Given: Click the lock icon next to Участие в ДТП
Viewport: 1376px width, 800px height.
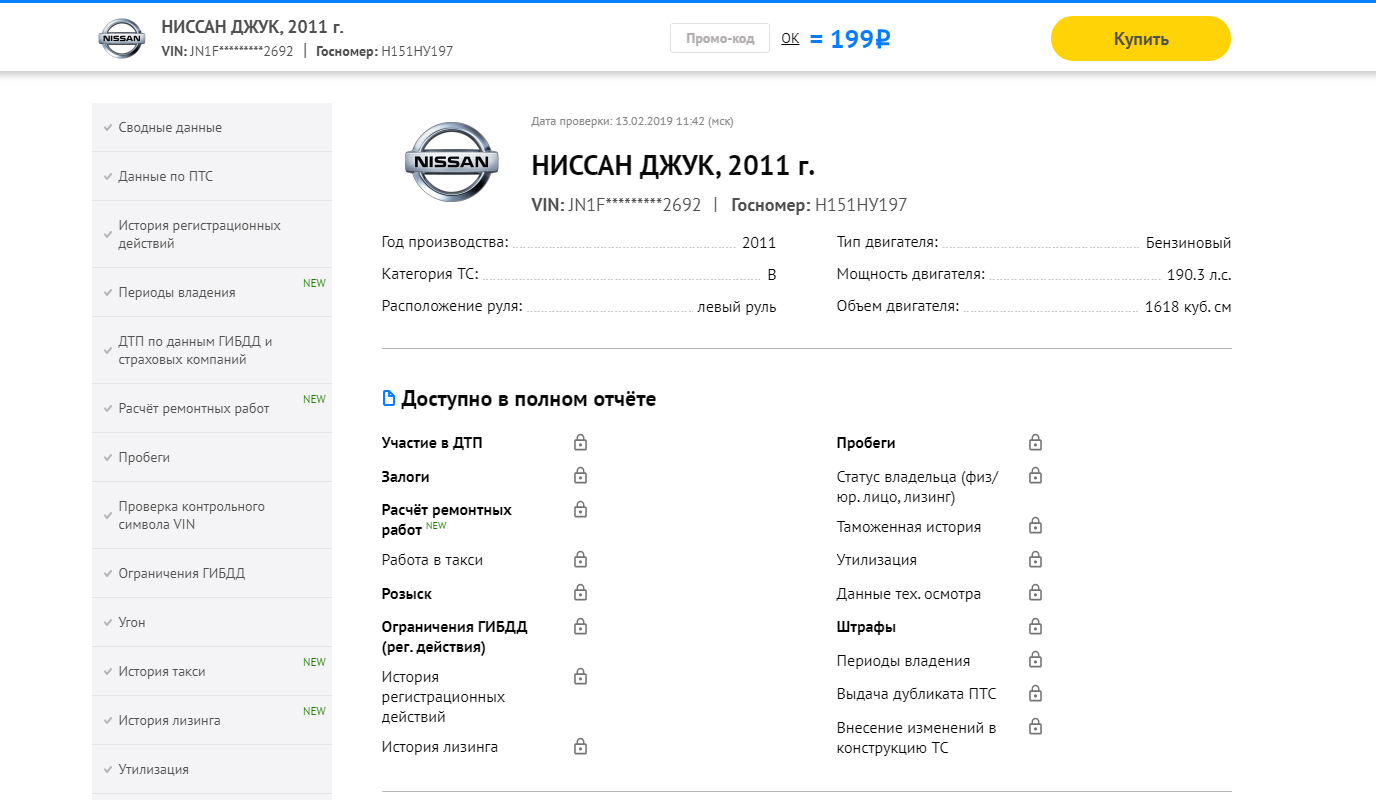Looking at the screenshot, I should pos(580,442).
